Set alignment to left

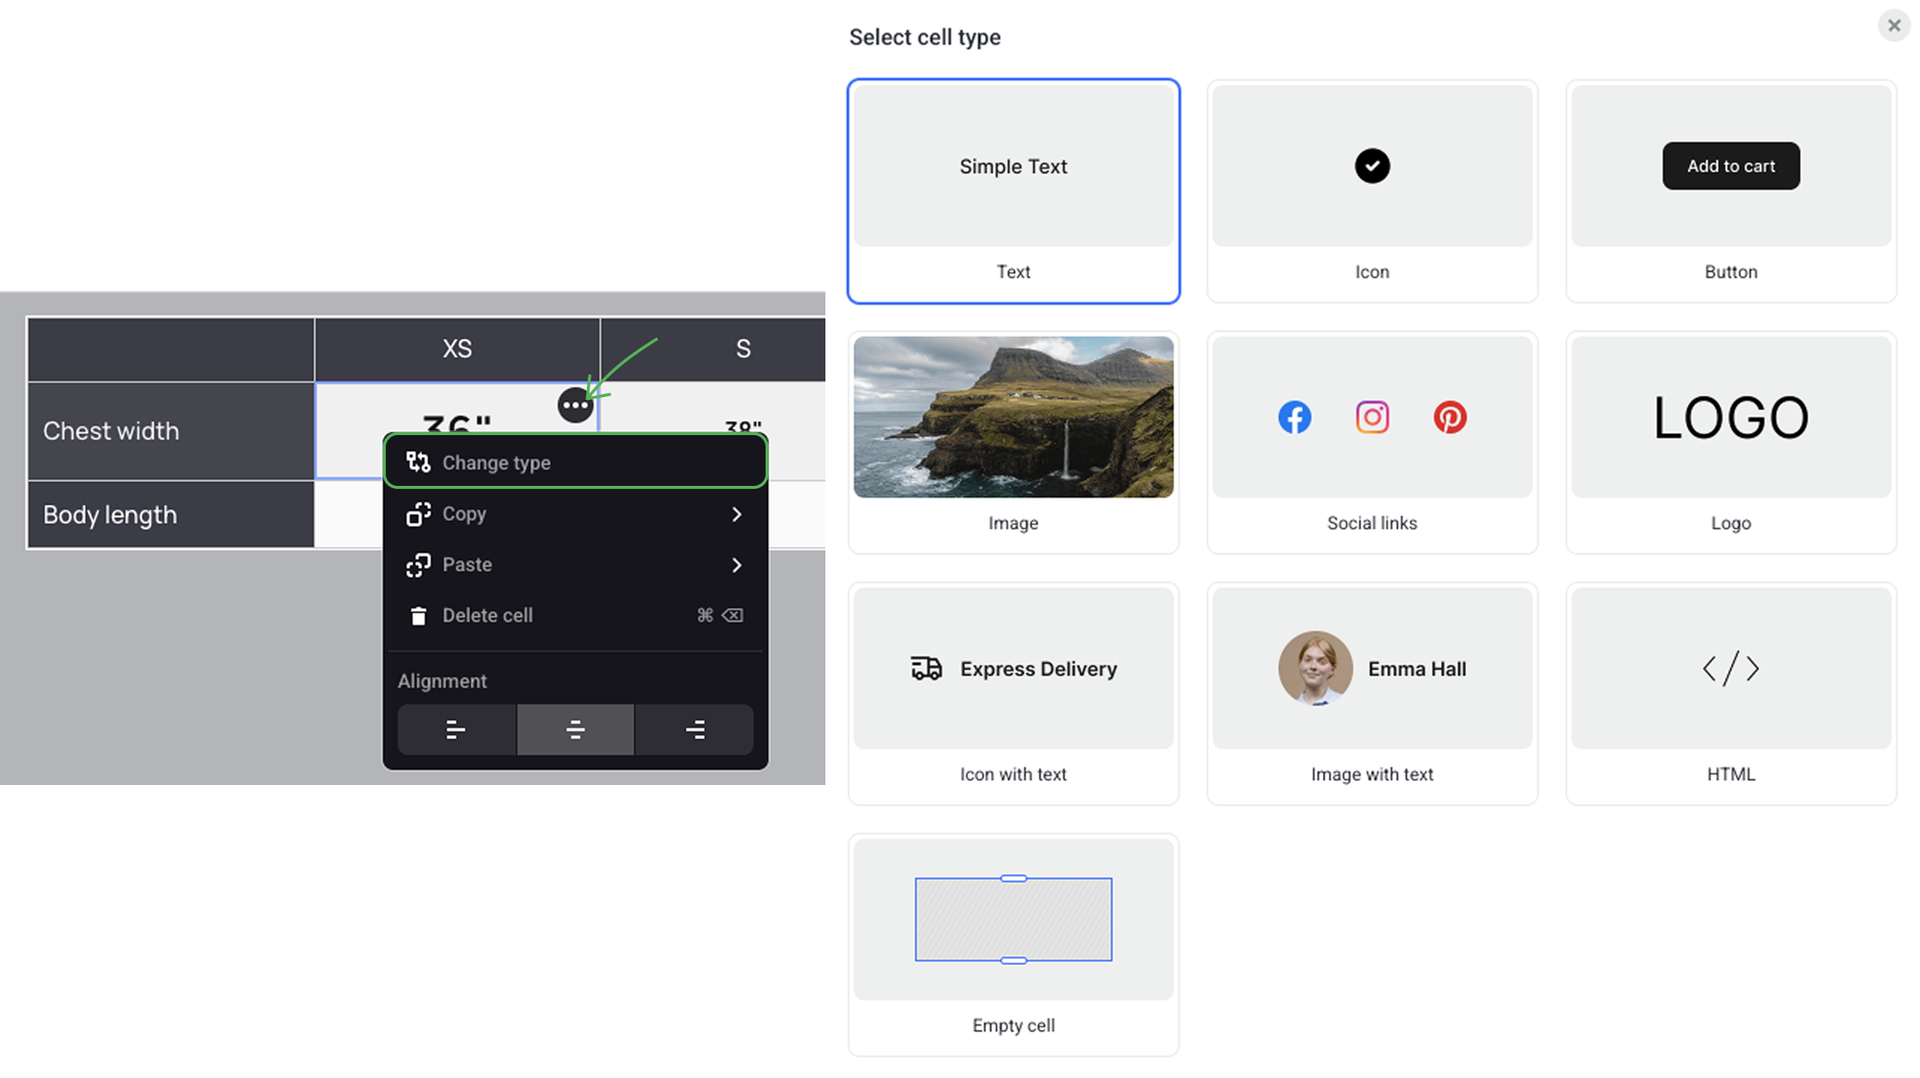tap(456, 730)
